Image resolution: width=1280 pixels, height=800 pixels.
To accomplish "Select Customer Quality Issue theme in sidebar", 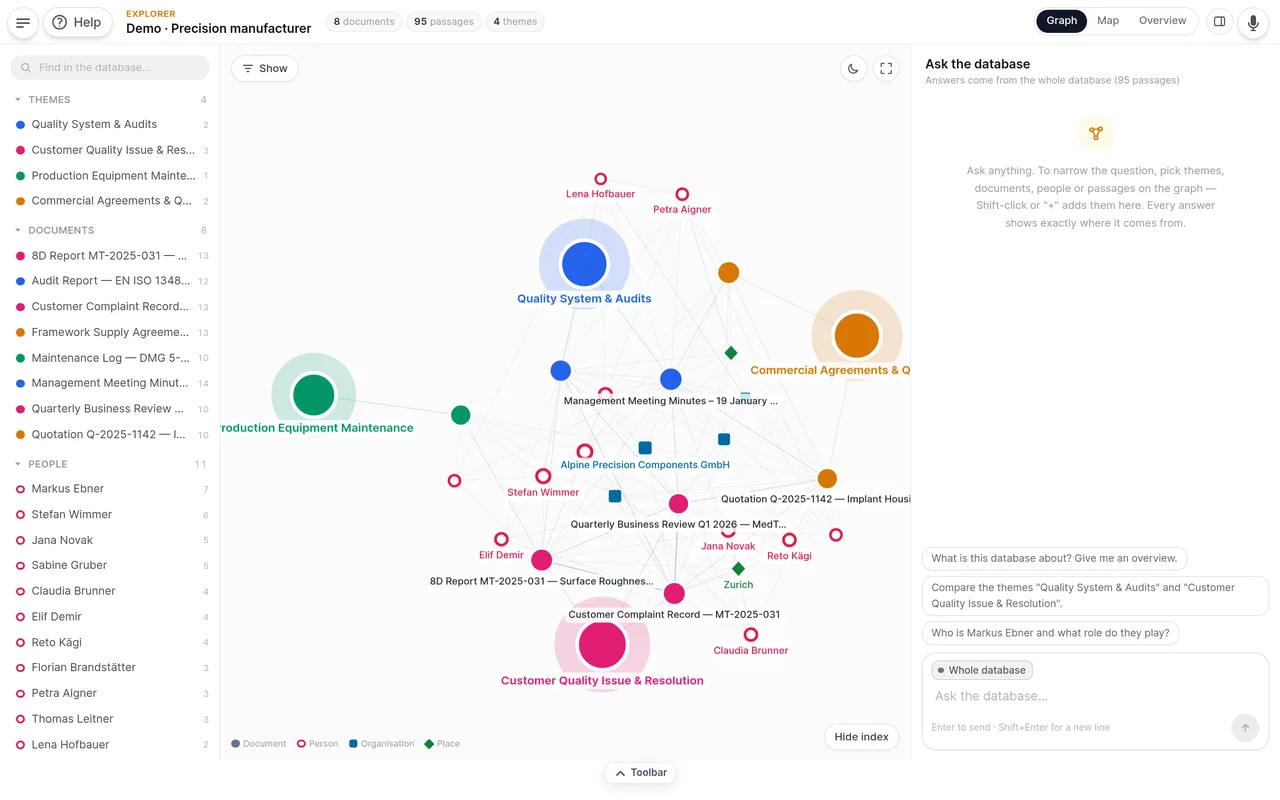I will coord(110,150).
